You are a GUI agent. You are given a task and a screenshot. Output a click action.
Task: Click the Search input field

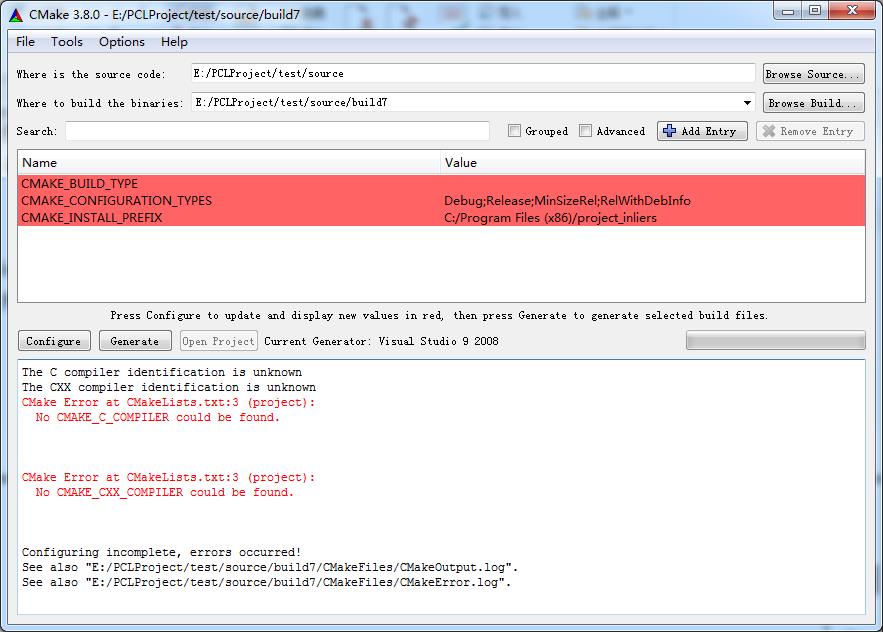pyautogui.click(x=277, y=131)
